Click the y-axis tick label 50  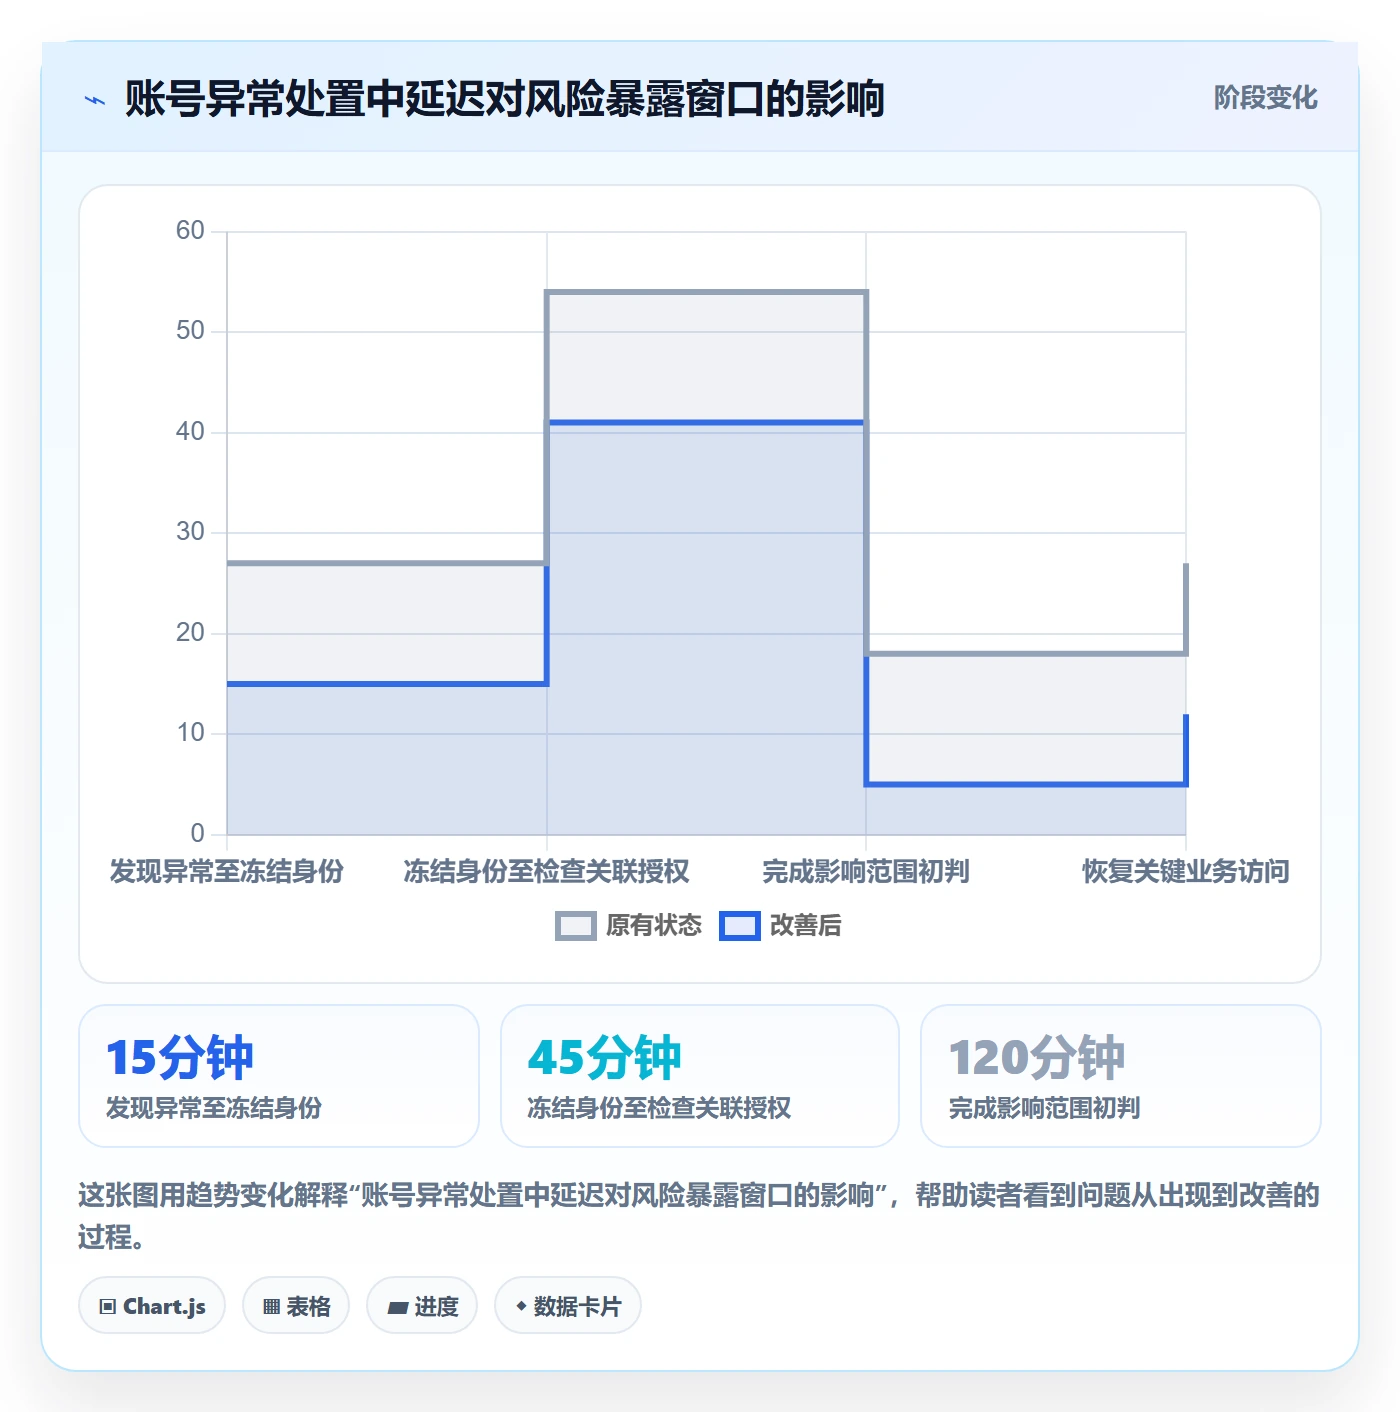(x=190, y=331)
